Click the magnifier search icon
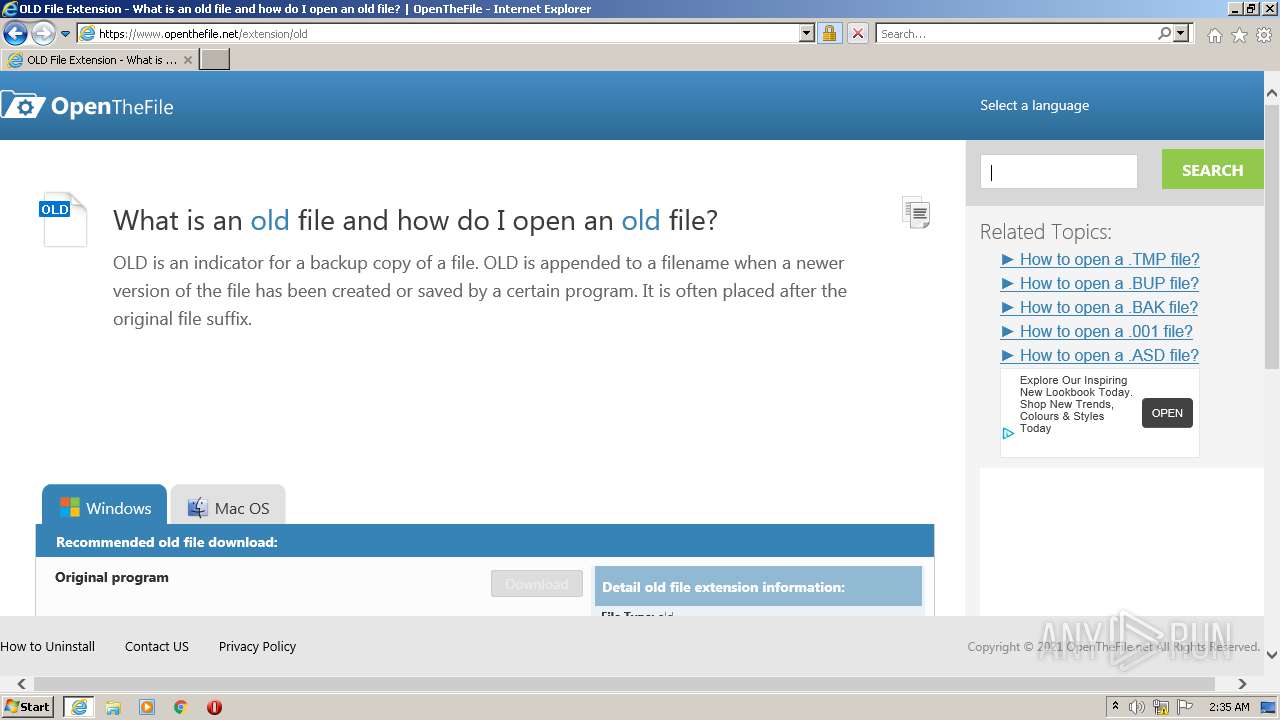 coord(1164,34)
